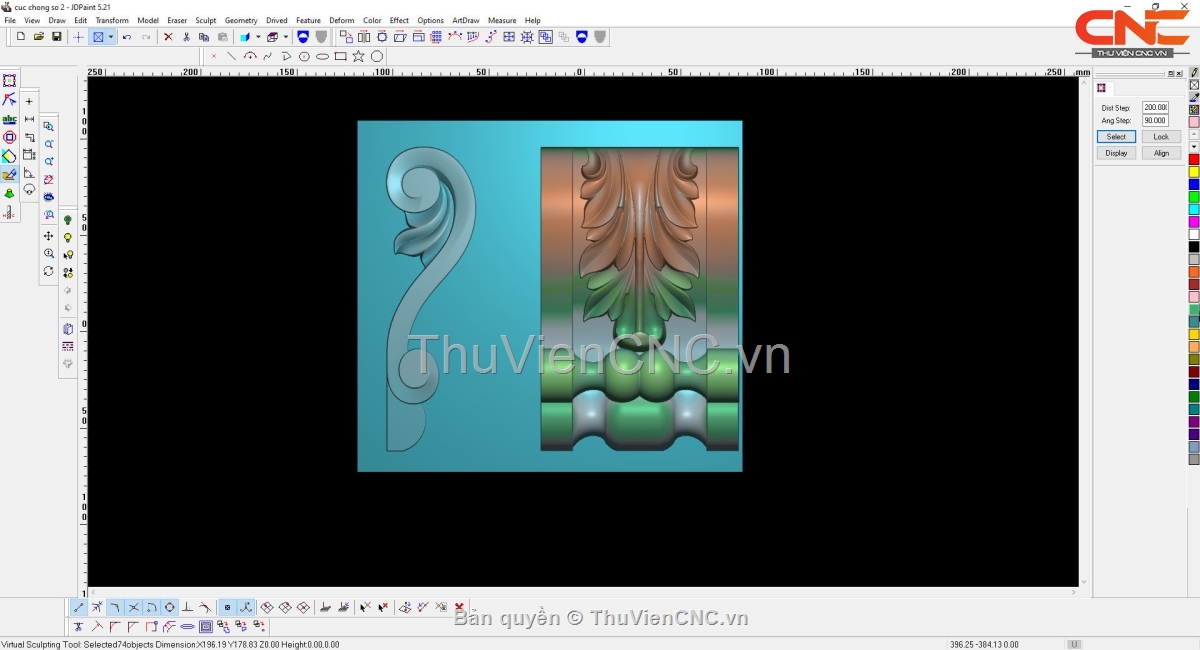Click the rotate view icon

(48, 271)
